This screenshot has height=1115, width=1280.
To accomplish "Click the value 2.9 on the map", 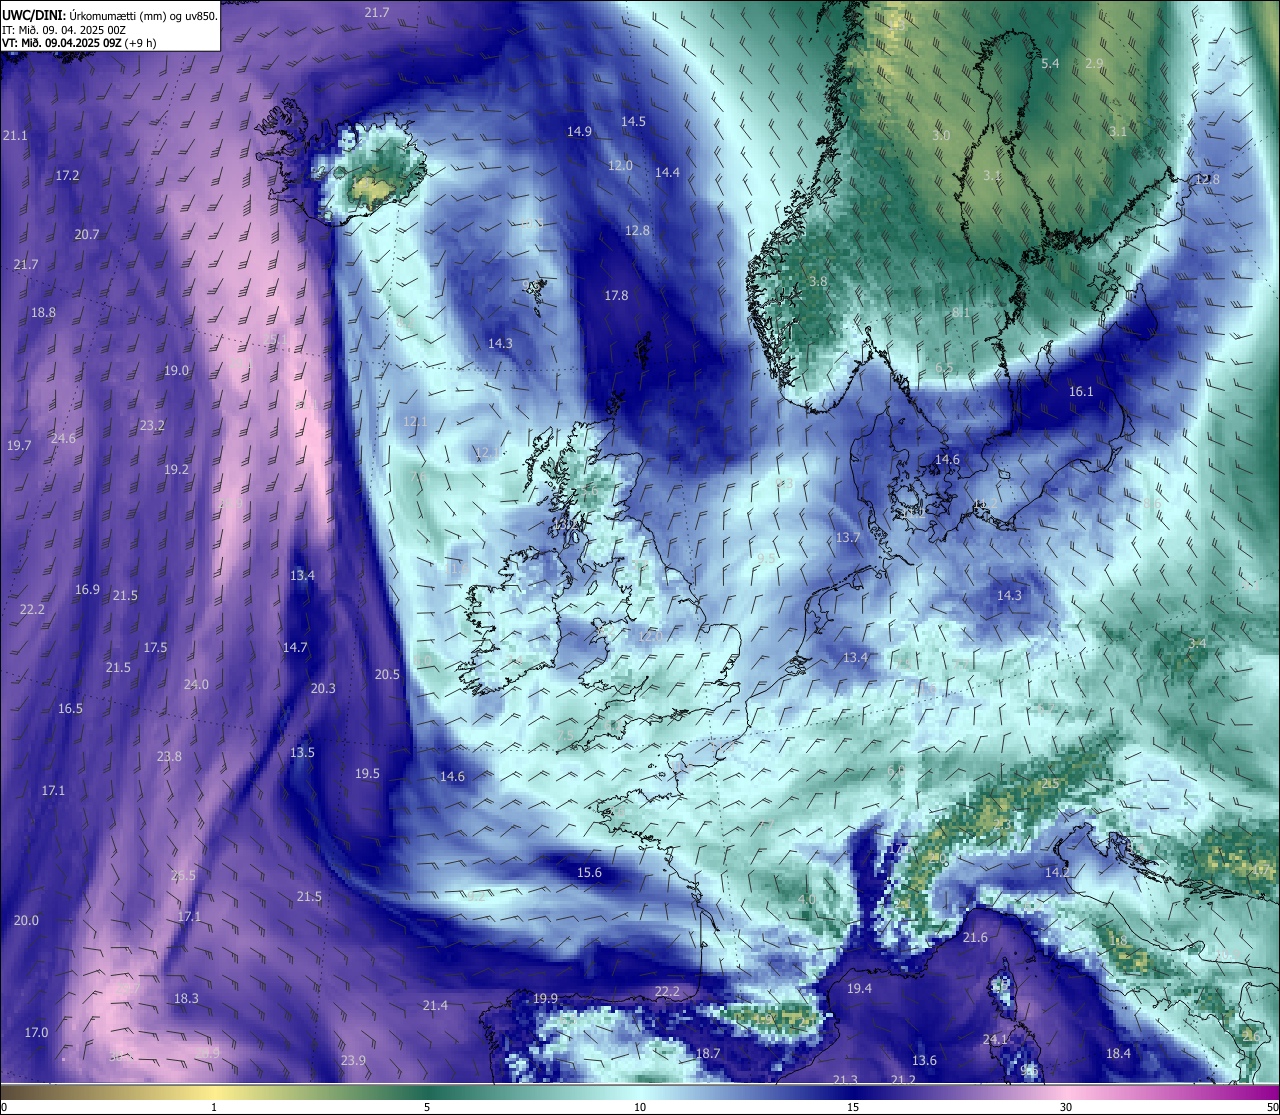I will pos(1094,63).
